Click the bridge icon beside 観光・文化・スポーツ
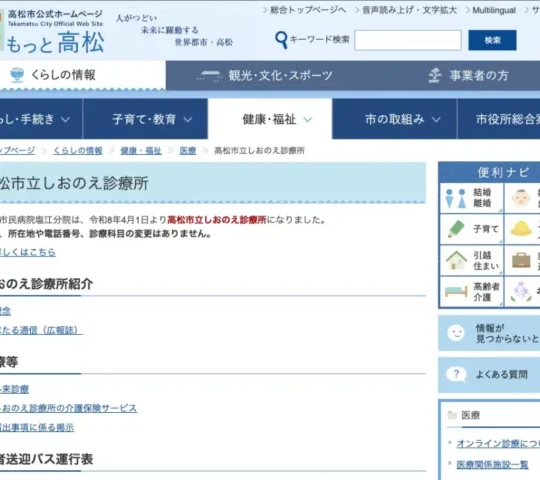 pyautogui.click(x=210, y=76)
